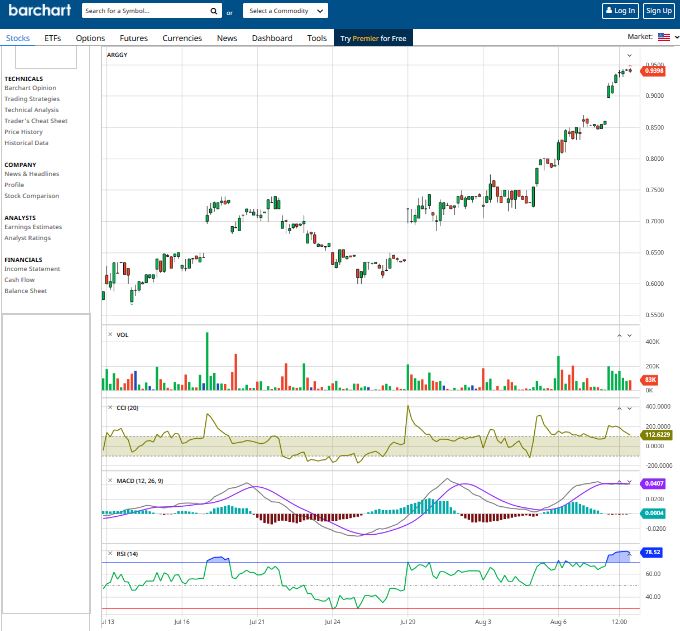Open Stock Comparison link

coord(32,196)
